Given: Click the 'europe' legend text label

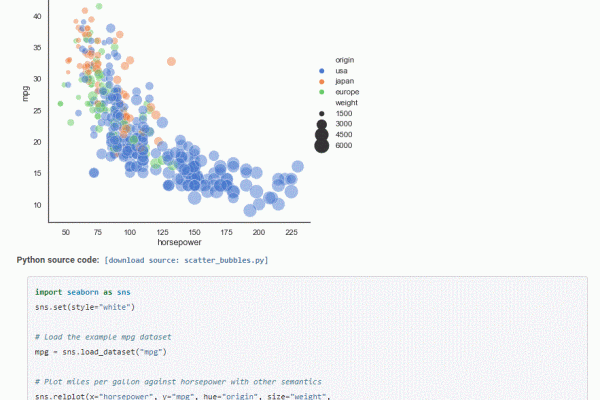Looking at the screenshot, I should (x=349, y=92).
